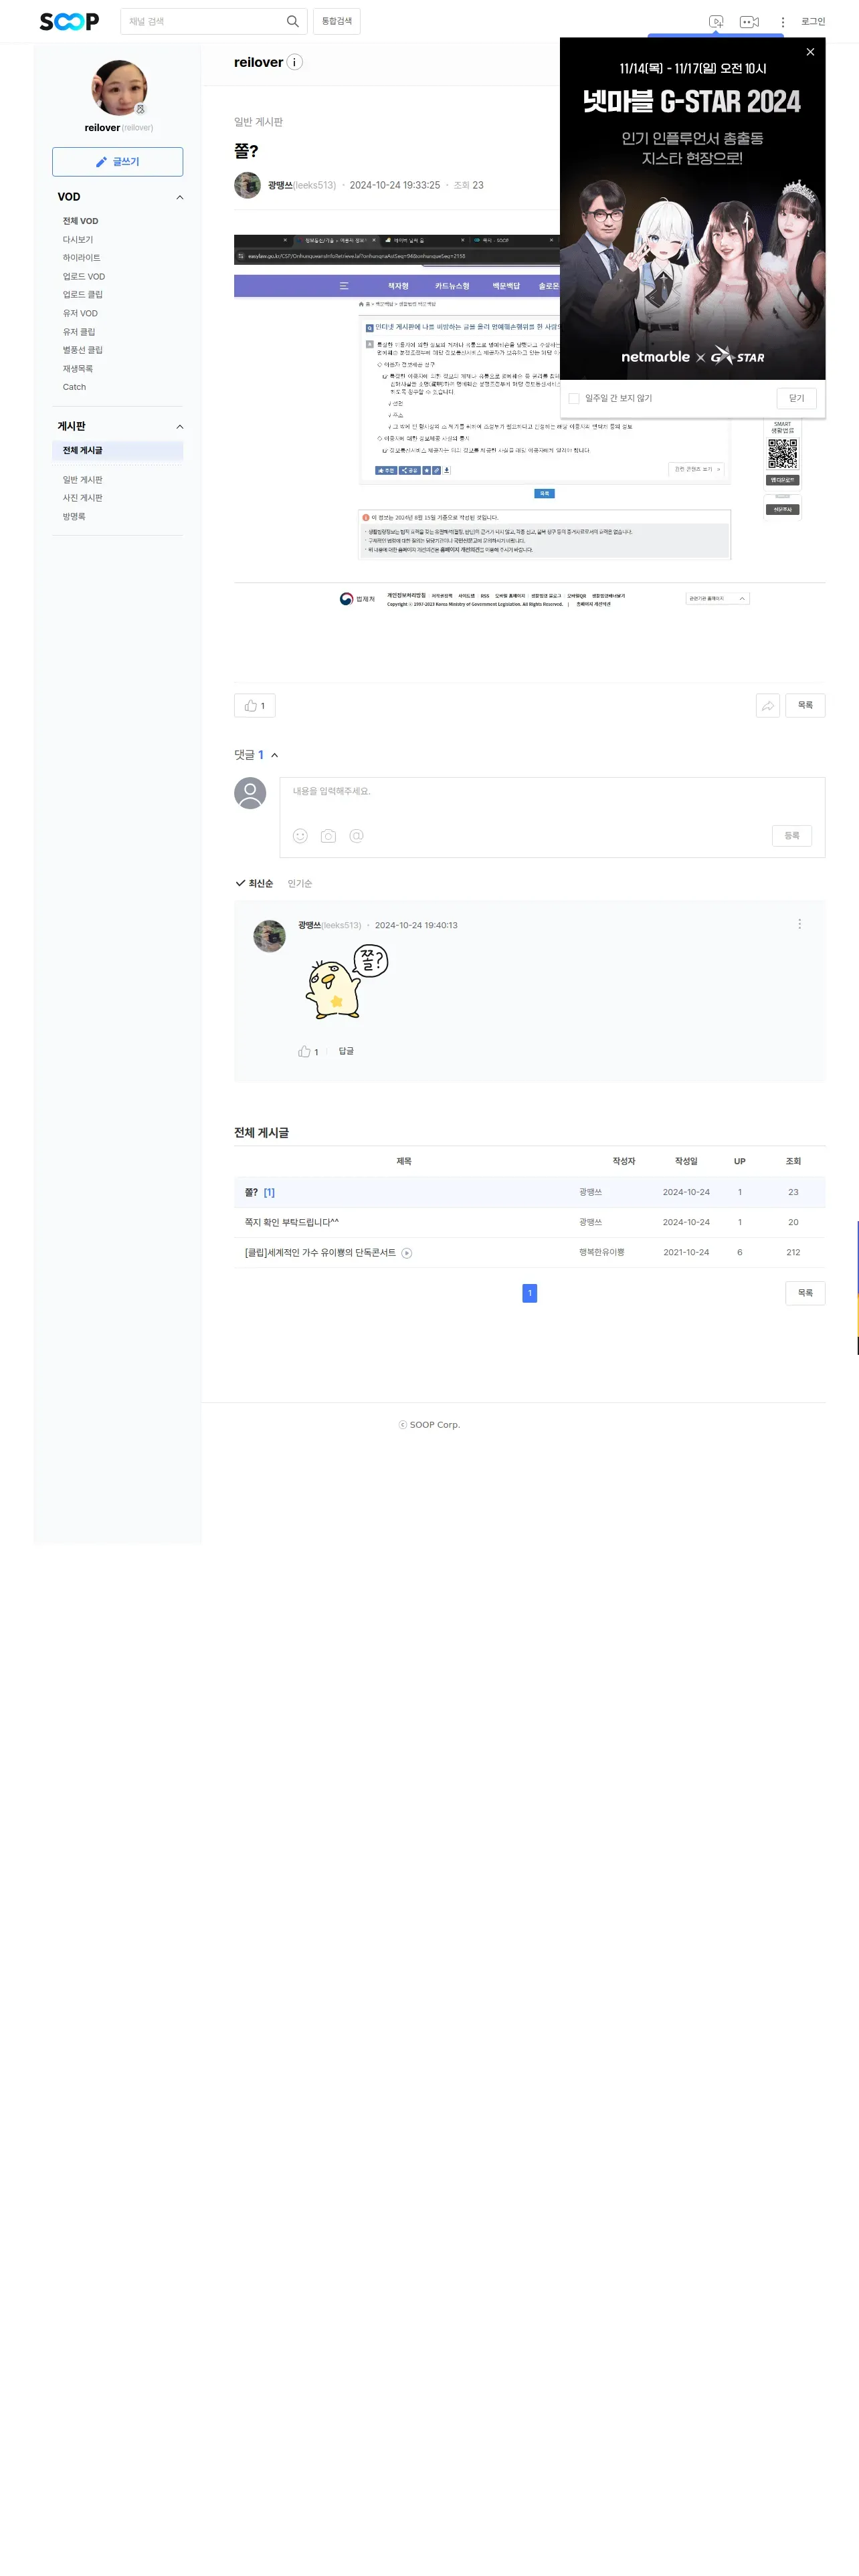Sort comments by 최신순
Image resolution: width=859 pixels, height=2576 pixels.
[254, 883]
